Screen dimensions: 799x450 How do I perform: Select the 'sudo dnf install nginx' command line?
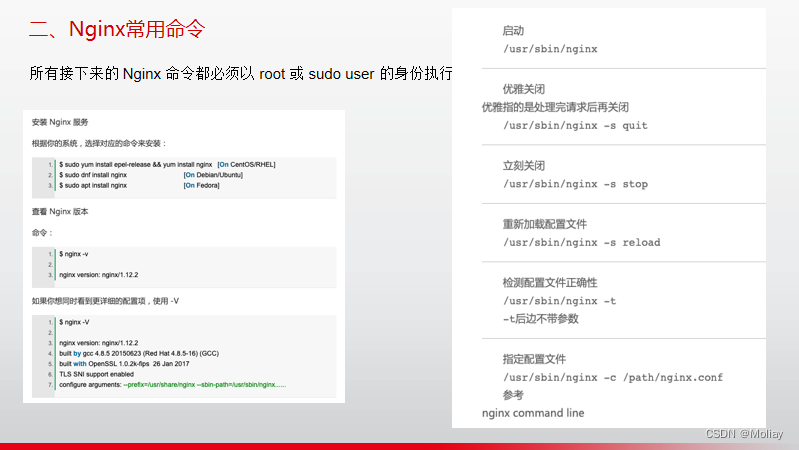click(93, 175)
